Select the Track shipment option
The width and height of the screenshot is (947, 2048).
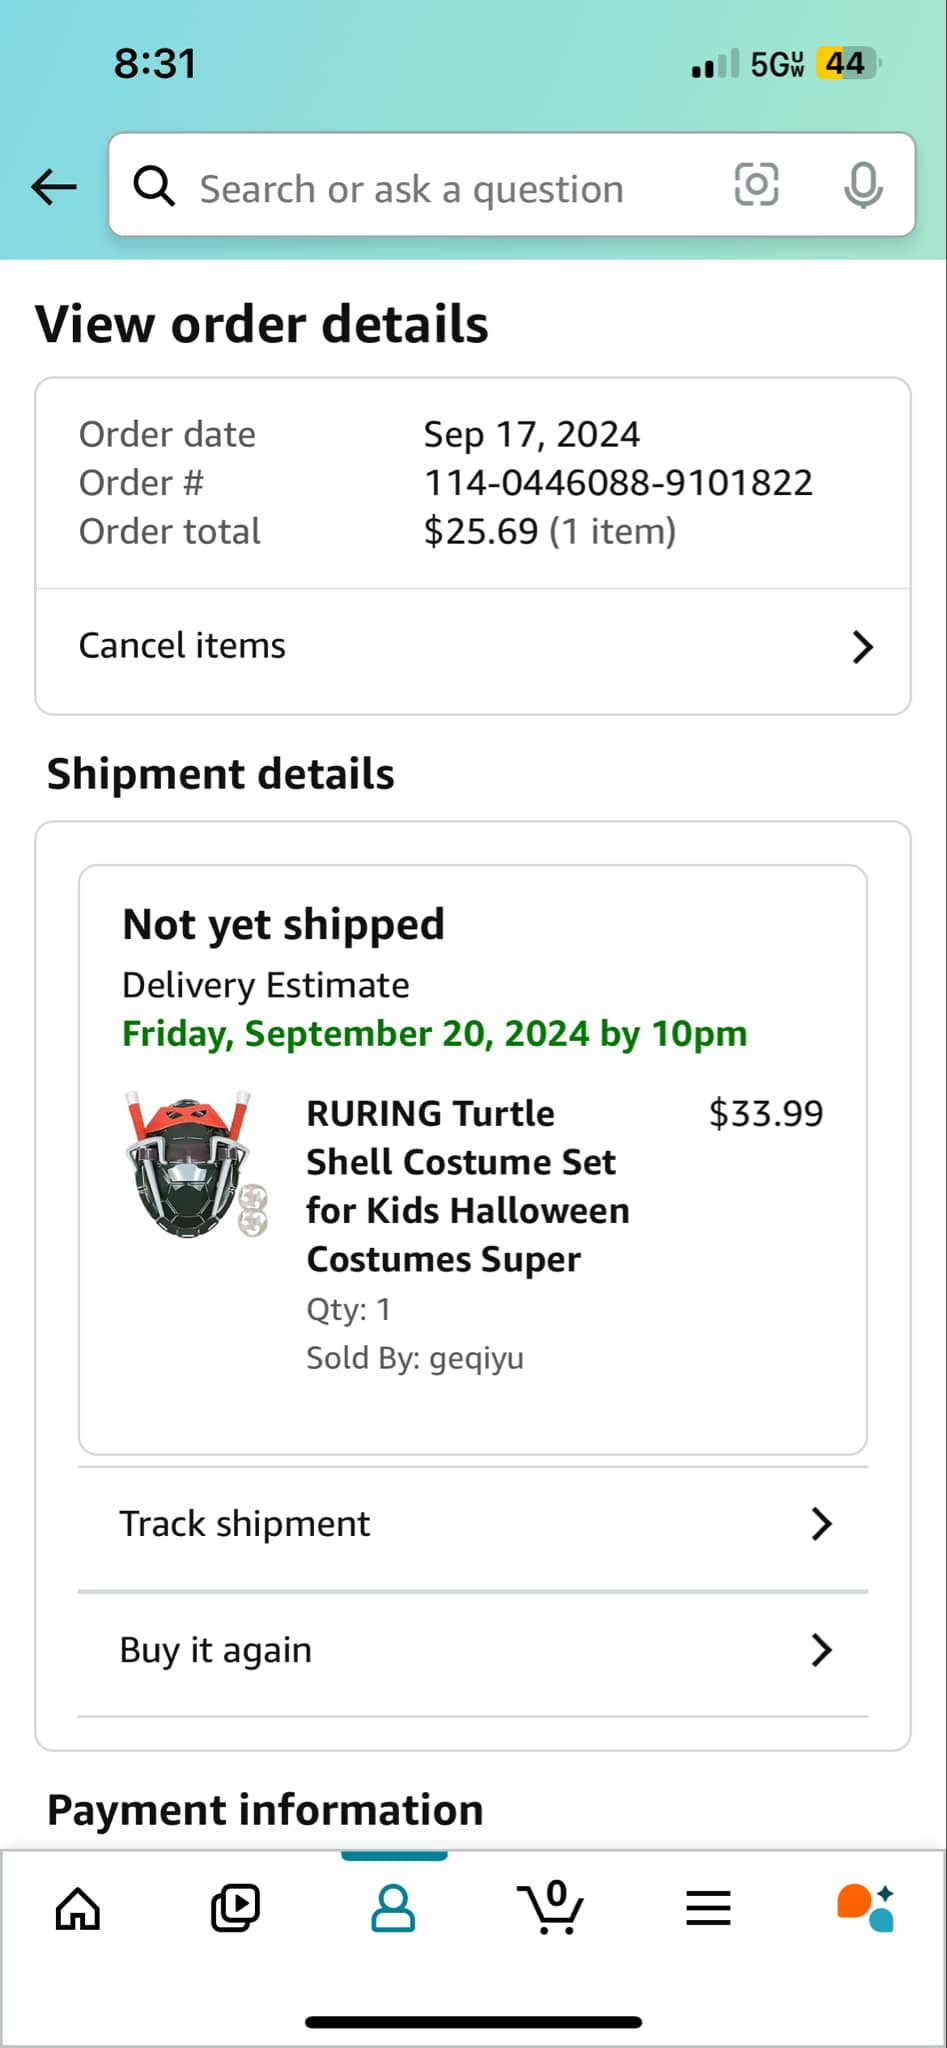tap(245, 1524)
